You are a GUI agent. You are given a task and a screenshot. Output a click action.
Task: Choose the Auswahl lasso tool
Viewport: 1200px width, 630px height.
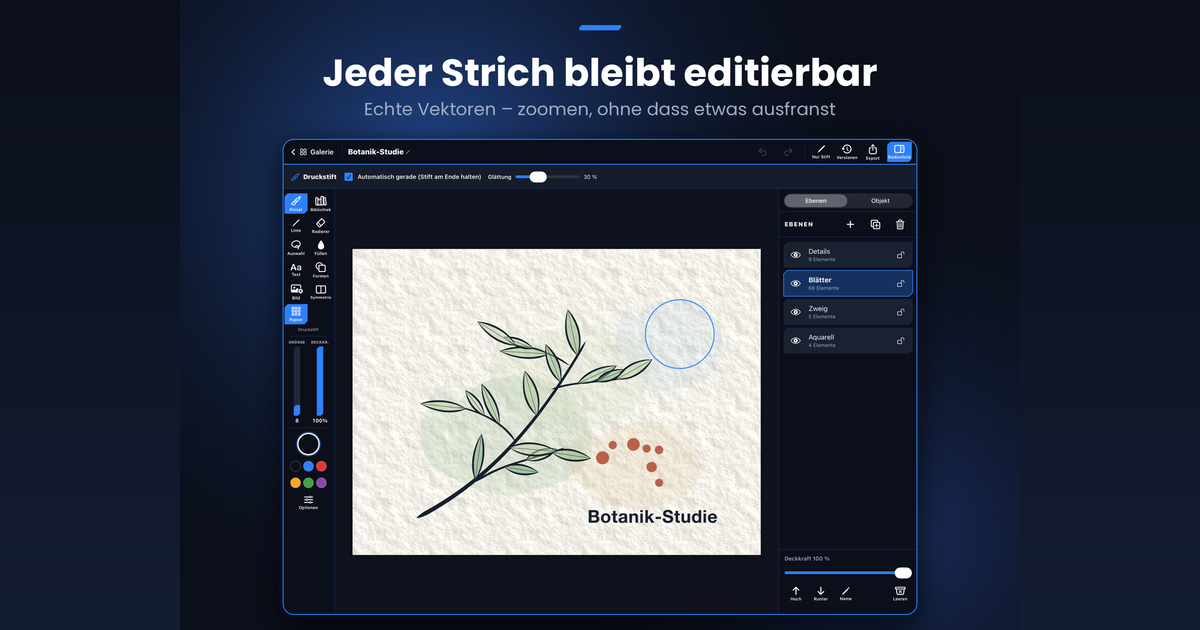coord(296,247)
